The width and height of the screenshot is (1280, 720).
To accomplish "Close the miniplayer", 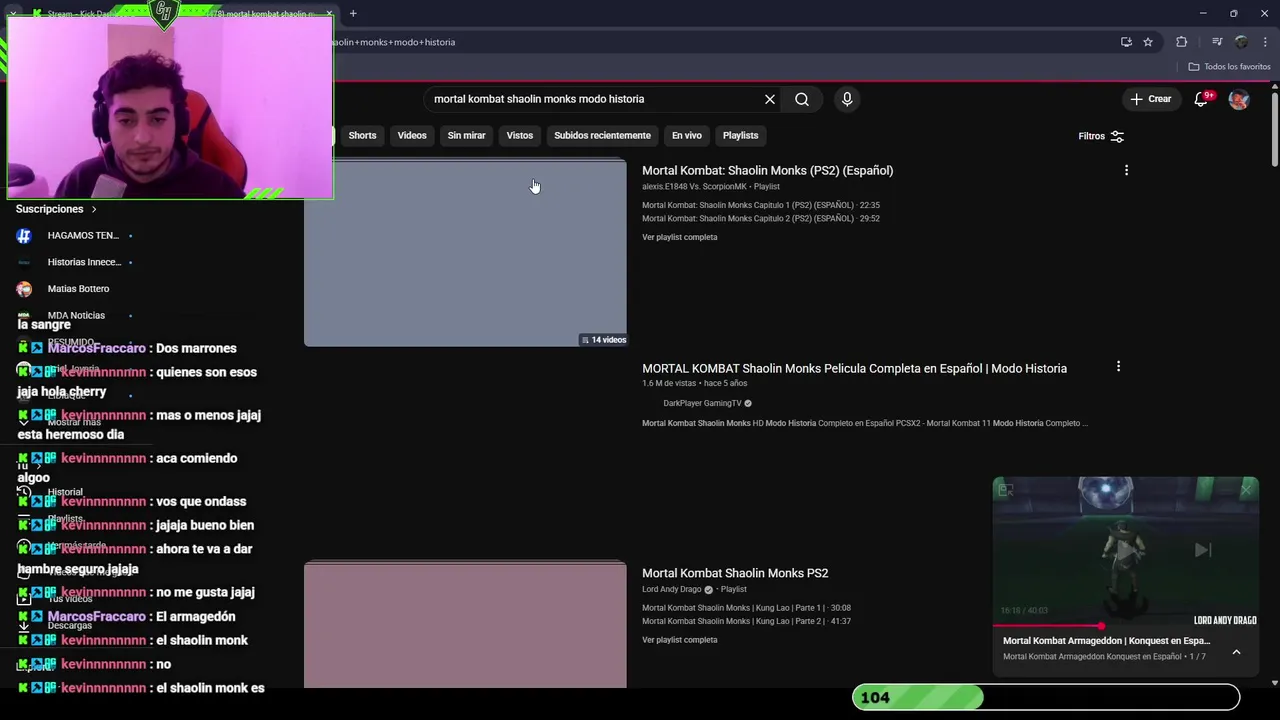I will click(x=1246, y=489).
